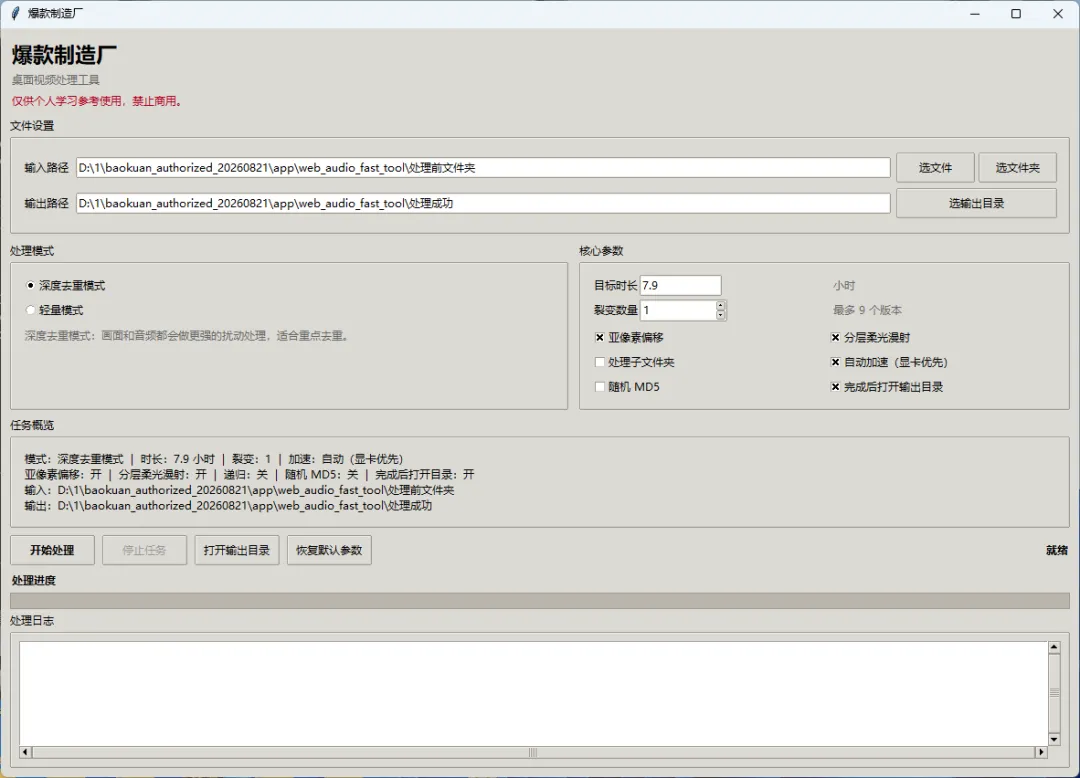Click the log horizontal scrollbar thumb
This screenshot has width=1080, height=778.
click(533, 753)
